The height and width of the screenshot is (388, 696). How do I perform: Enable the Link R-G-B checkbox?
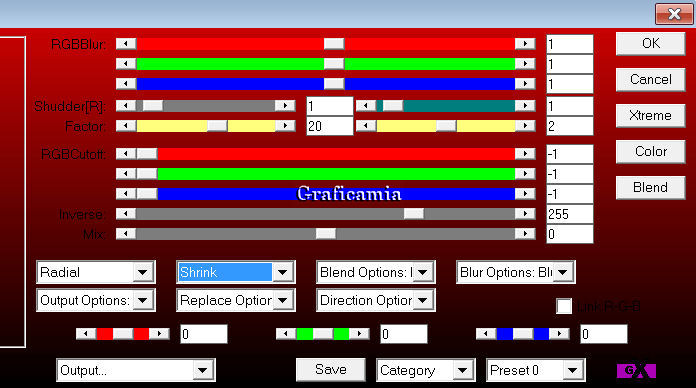pos(564,306)
